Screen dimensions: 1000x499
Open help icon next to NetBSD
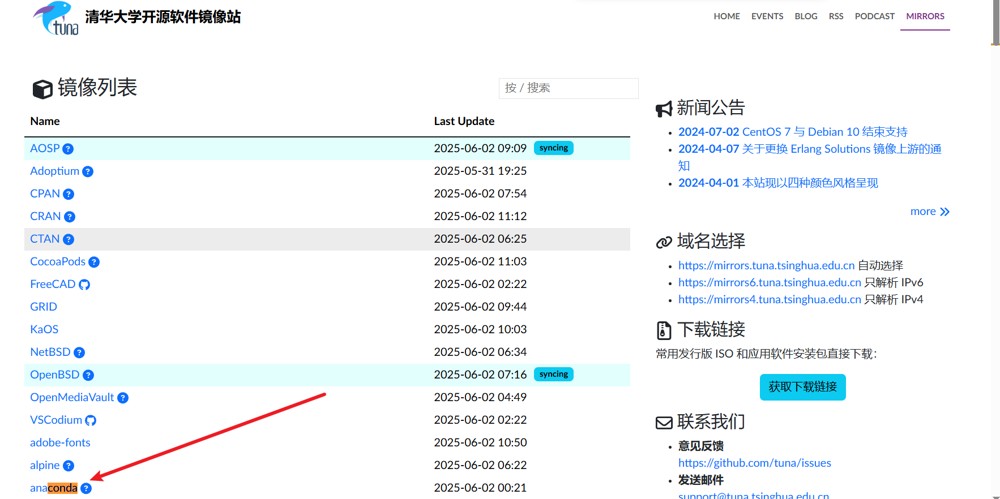coord(79,352)
